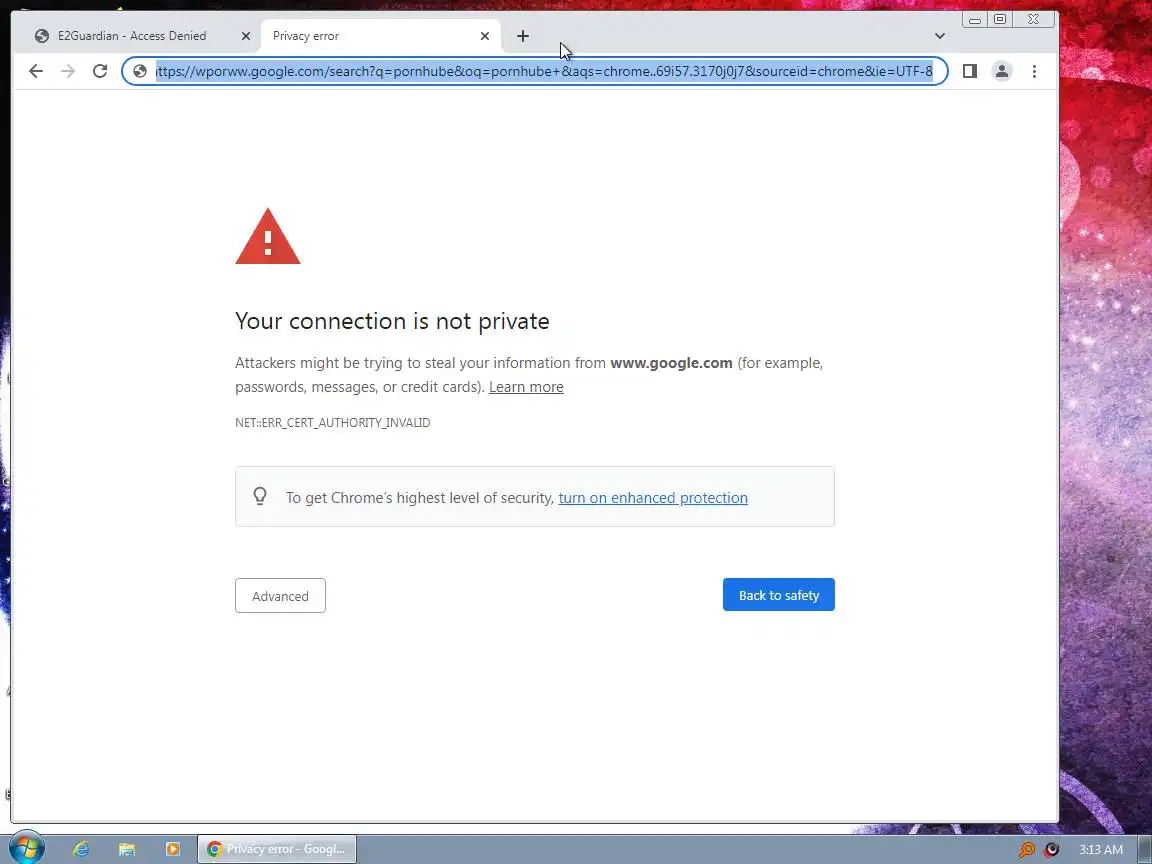Screen dimensions: 1152x864
Task: Launch Internet Explorer from taskbar
Action: pos(81,849)
